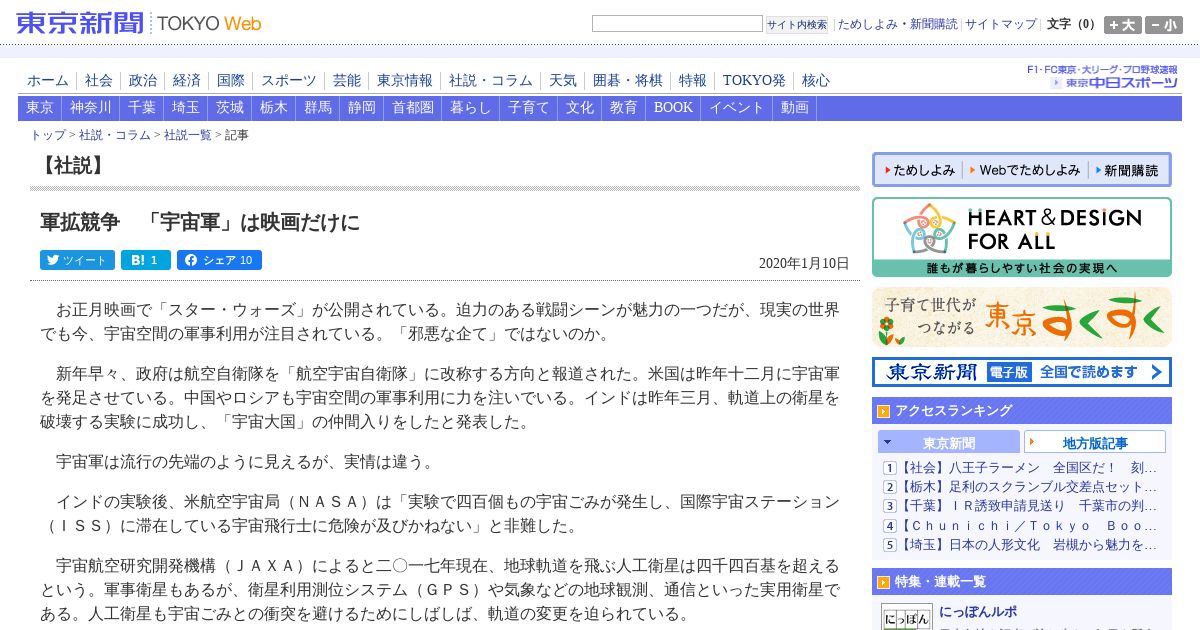Switch ranking to 地方版記事 tab

tap(1095, 442)
